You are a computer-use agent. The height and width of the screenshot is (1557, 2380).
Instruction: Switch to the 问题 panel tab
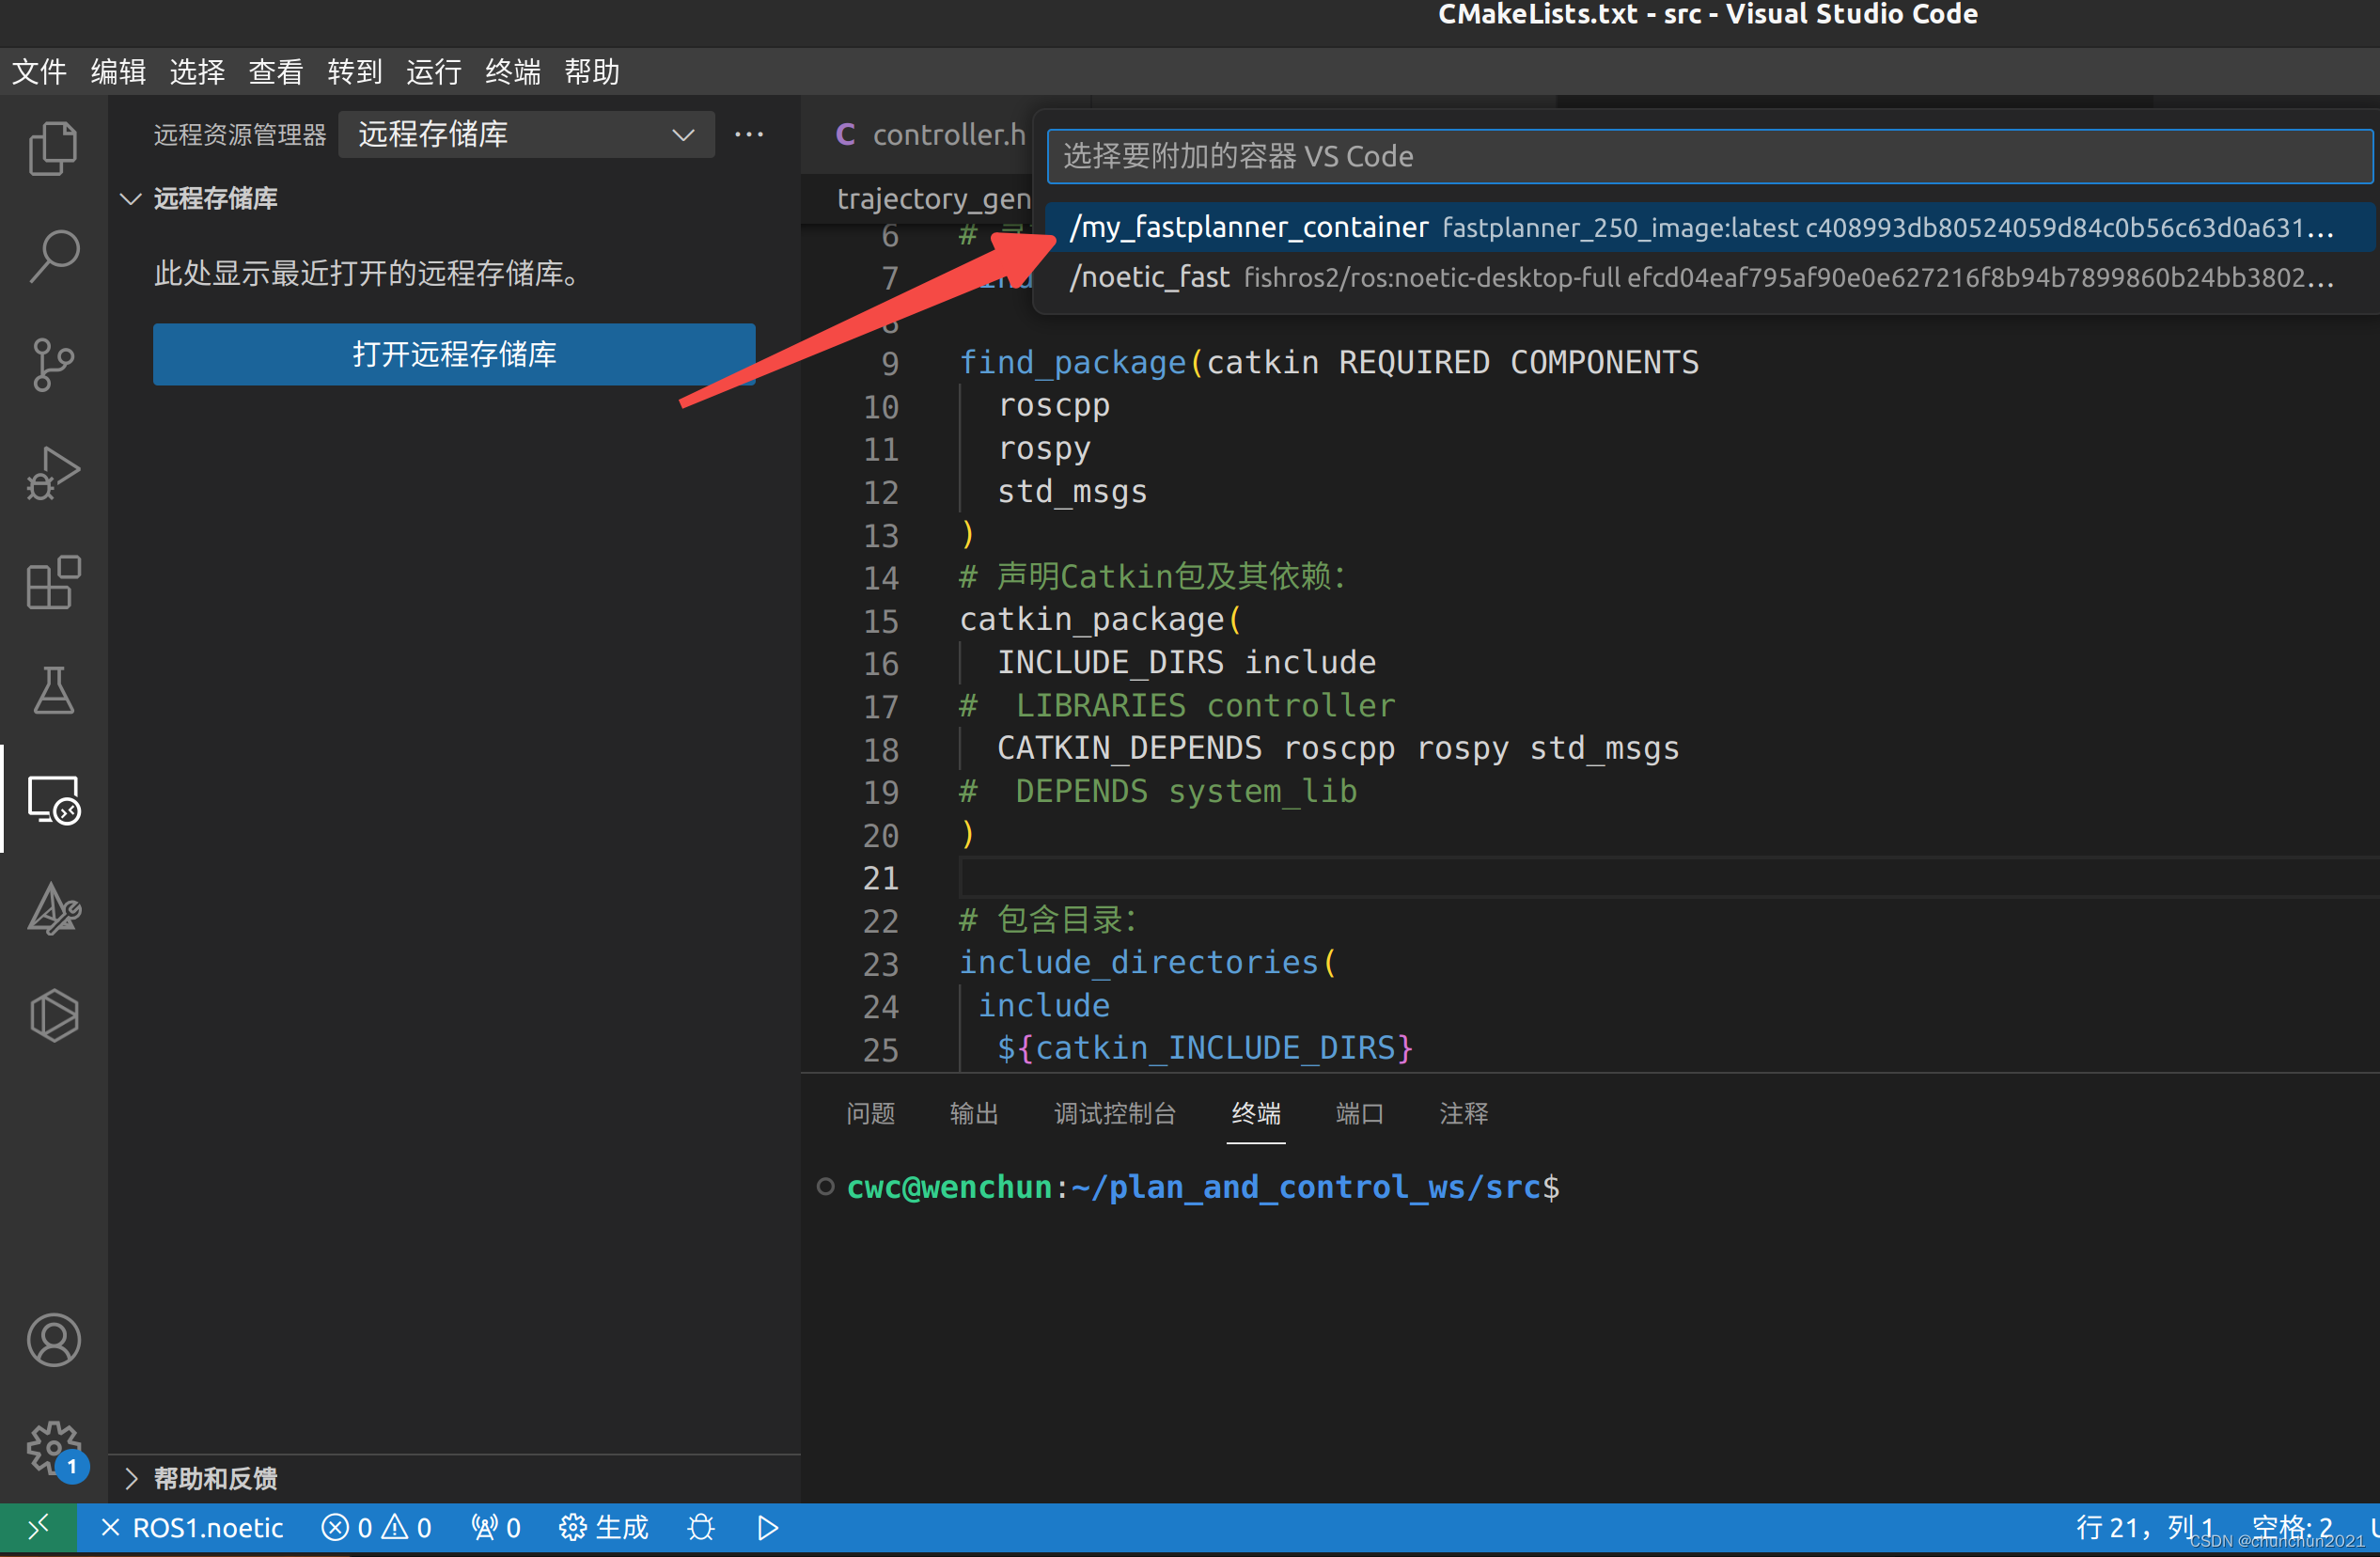click(x=870, y=1113)
